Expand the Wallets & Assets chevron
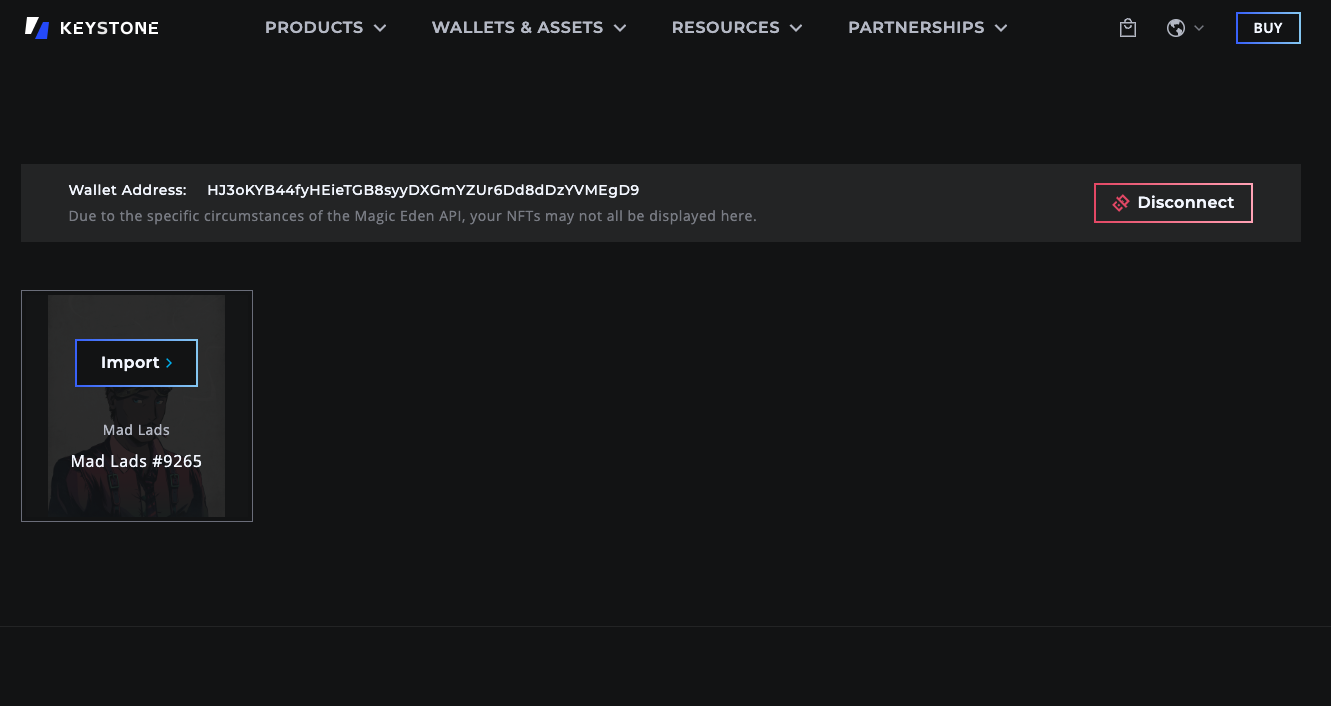 coord(620,28)
